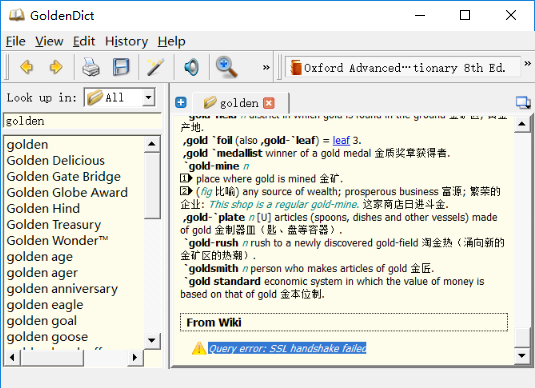Click word list horizontal scroll right arrow

pos(135,357)
